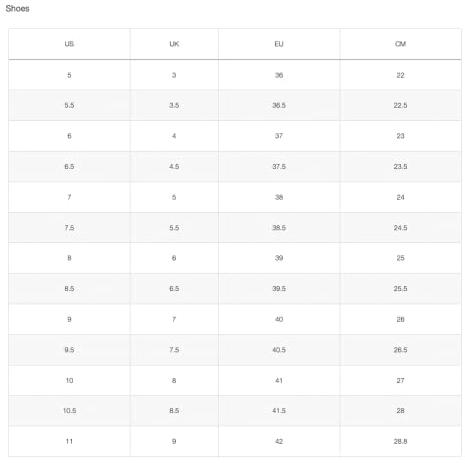Select the EU column header
This screenshot has width=465, height=465.
click(279, 44)
